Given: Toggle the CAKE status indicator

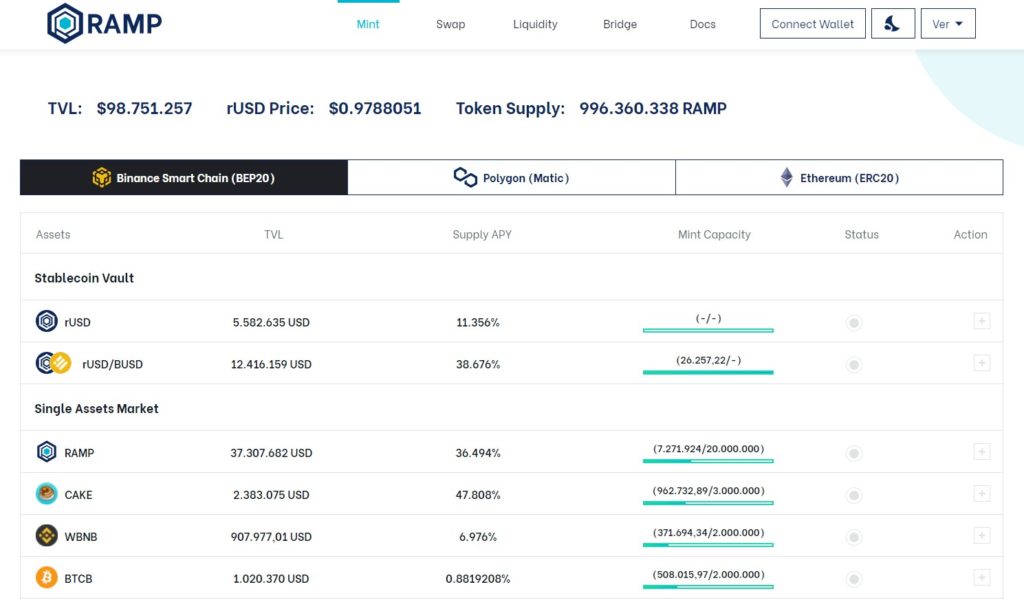Looking at the screenshot, I should [854, 495].
